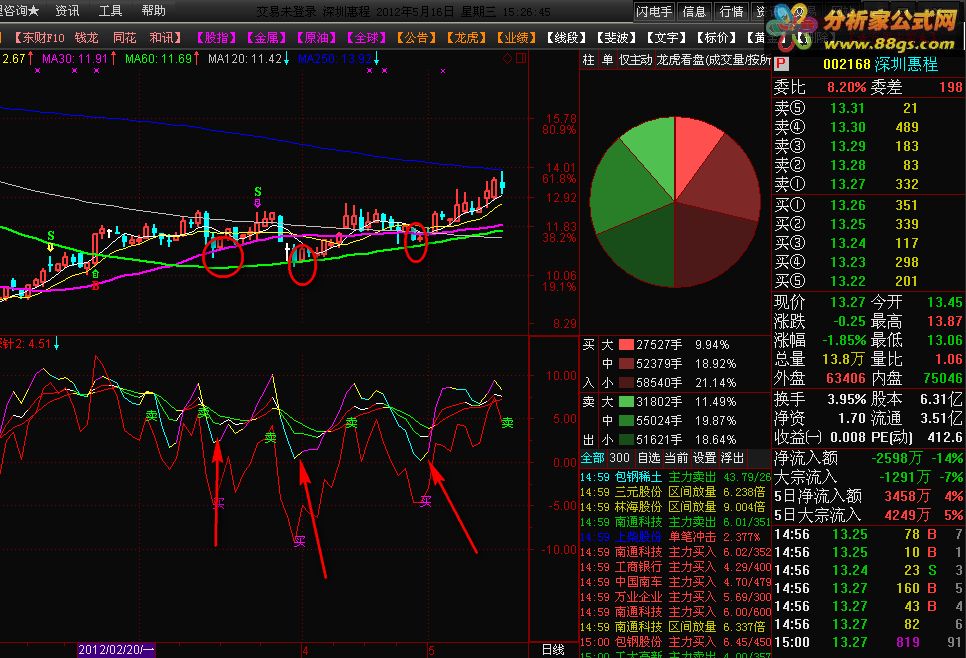This screenshot has width=966, height=658.
Task: Open the 钱龙 link
Action: pyautogui.click(x=87, y=38)
